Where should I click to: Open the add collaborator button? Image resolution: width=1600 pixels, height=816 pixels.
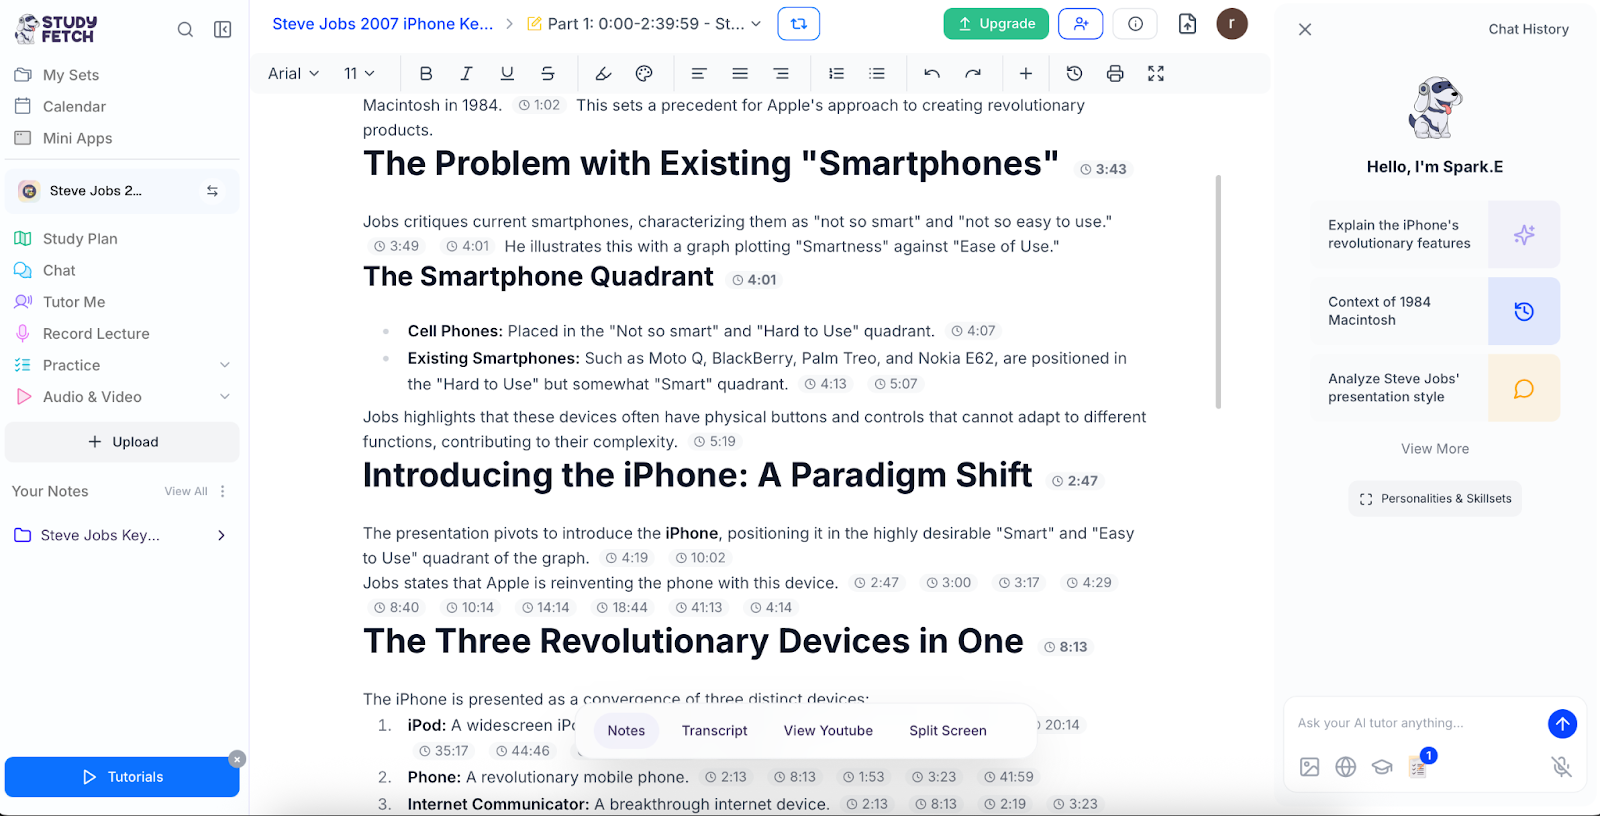click(1081, 24)
